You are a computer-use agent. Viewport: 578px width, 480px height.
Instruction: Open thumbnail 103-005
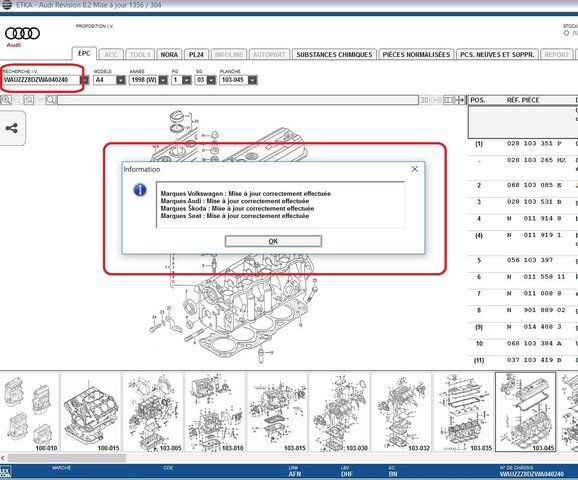(x=153, y=412)
